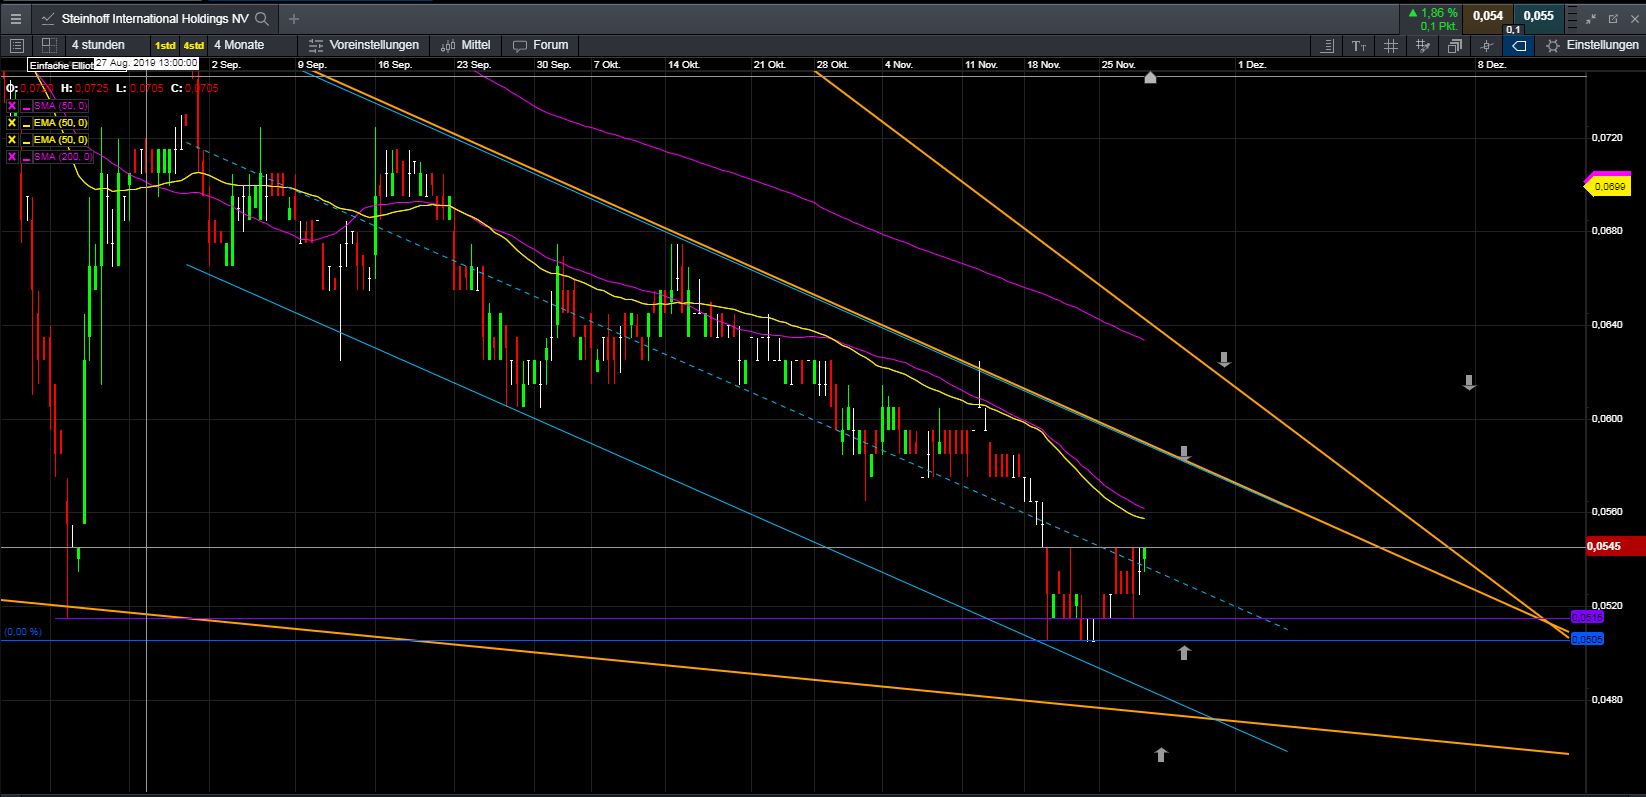Click the '1 Dez.' date axis label
This screenshot has width=1646, height=797.
[x=1252, y=64]
